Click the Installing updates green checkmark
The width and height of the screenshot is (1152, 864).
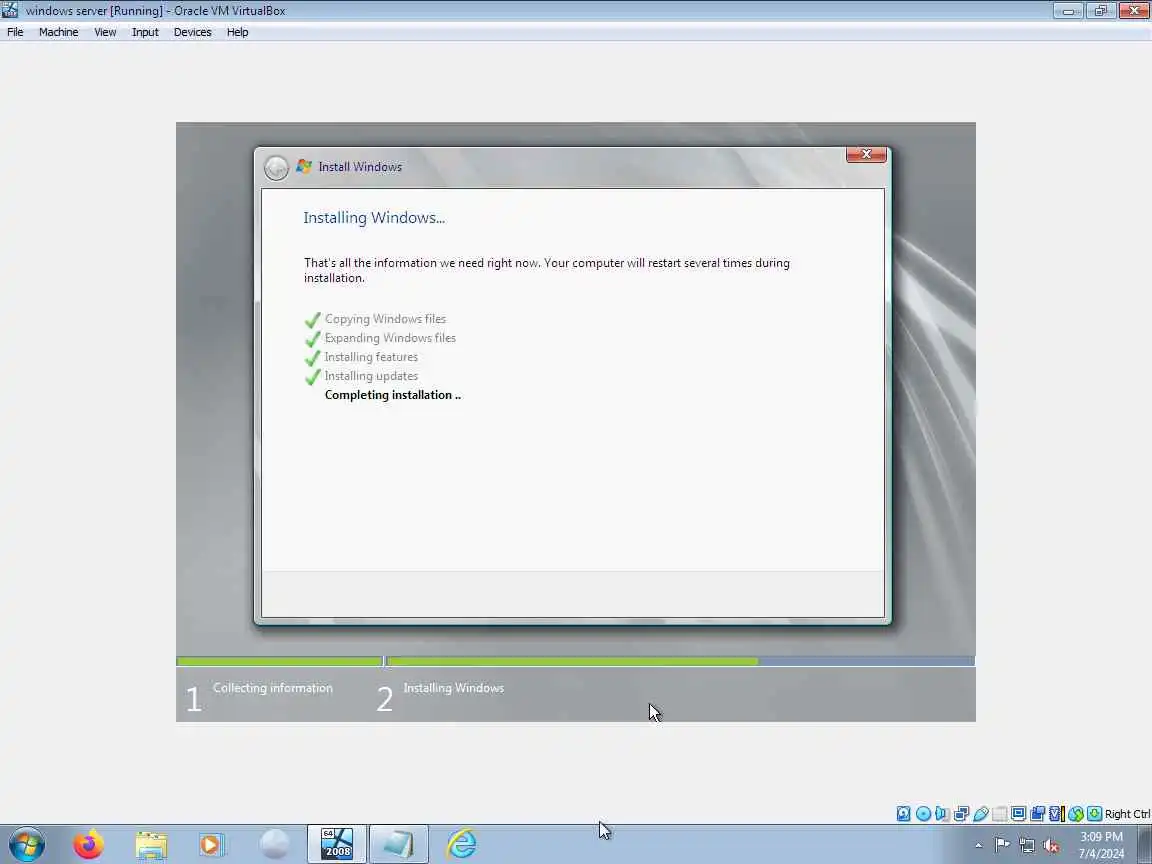point(312,377)
